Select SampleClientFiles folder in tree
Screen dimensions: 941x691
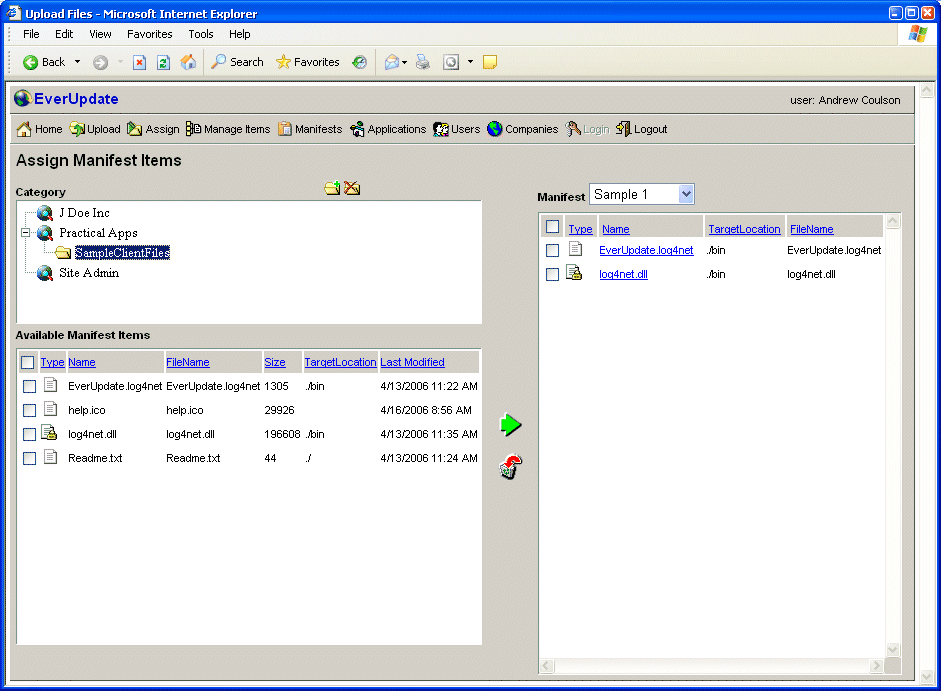pos(122,253)
